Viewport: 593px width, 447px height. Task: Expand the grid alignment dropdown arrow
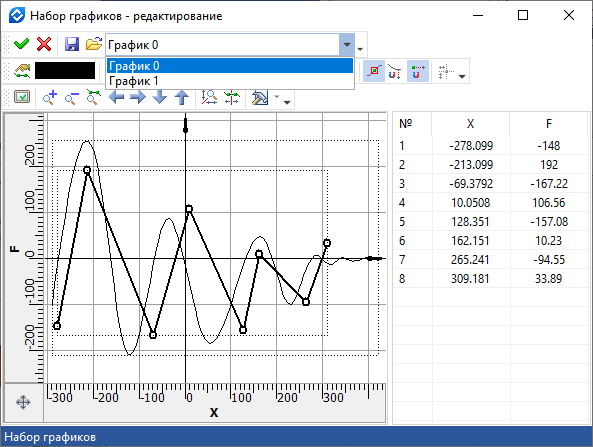pyautogui.click(x=462, y=76)
